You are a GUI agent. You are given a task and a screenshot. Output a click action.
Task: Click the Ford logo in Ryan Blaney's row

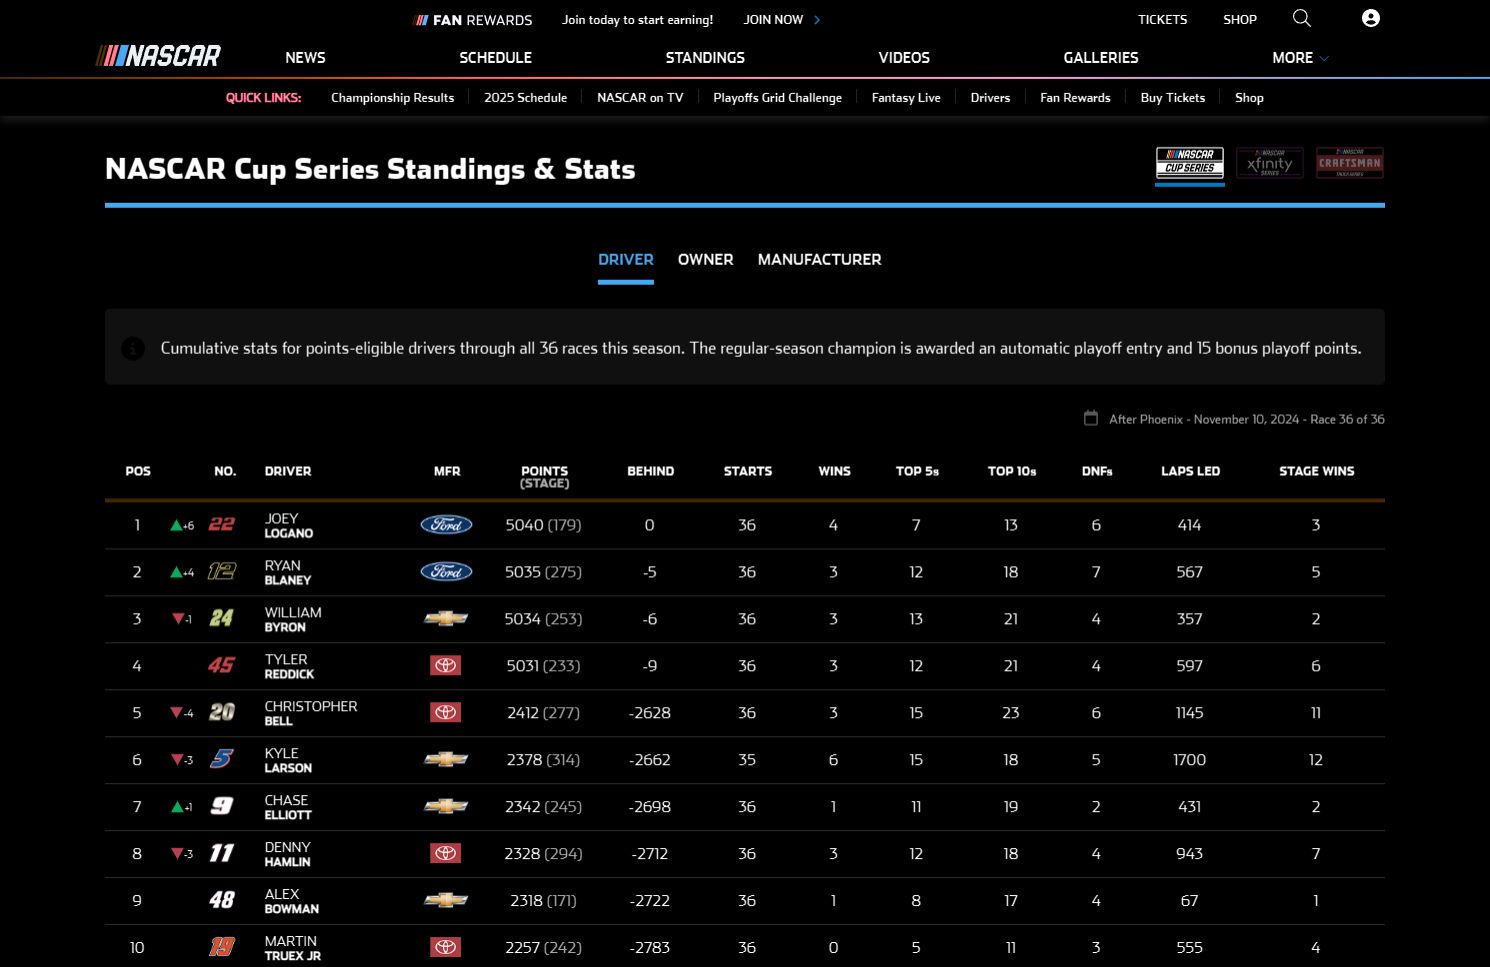[x=446, y=571]
